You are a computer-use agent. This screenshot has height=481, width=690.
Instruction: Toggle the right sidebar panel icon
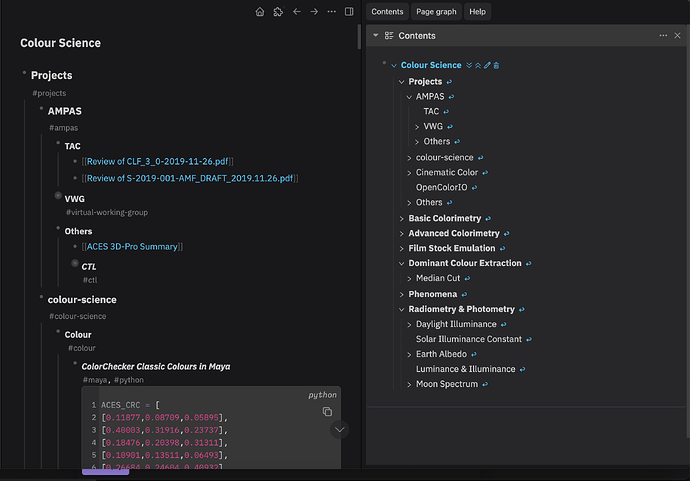(x=349, y=11)
